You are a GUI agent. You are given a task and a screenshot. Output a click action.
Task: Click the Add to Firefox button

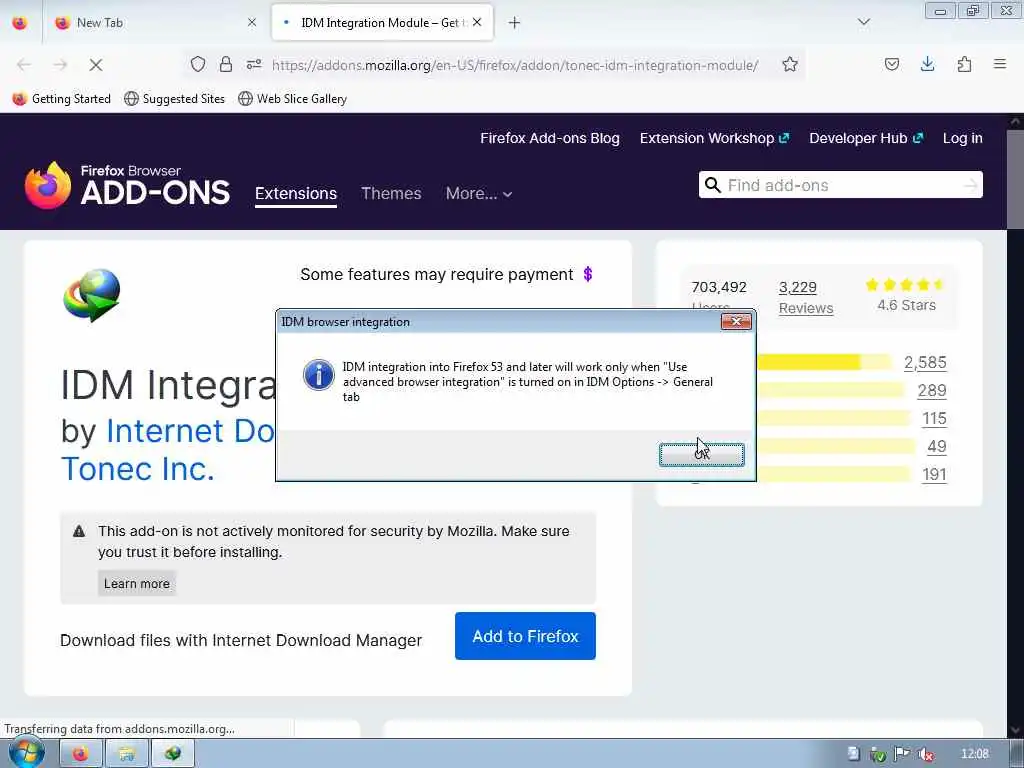click(x=525, y=636)
